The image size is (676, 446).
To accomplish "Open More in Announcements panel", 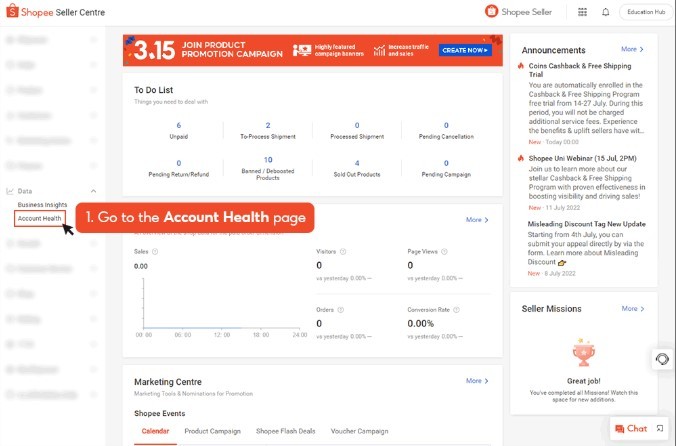I will [632, 49].
